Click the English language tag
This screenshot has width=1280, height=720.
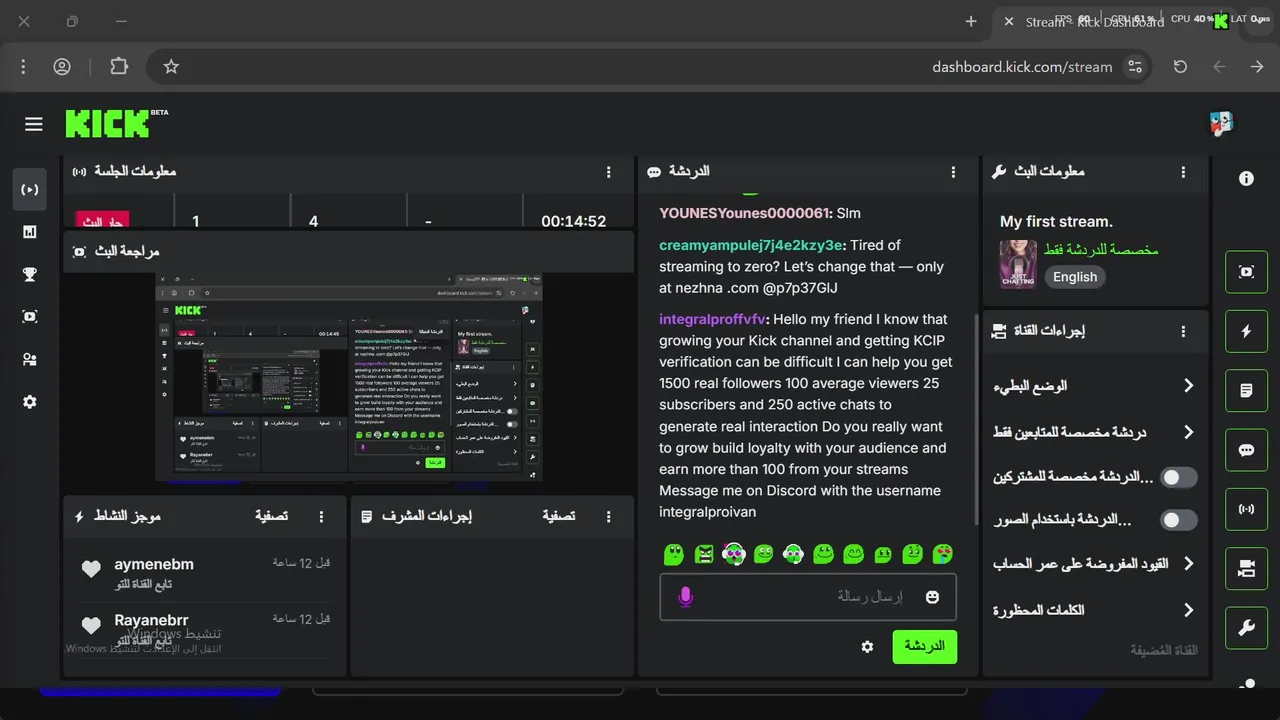point(1075,277)
